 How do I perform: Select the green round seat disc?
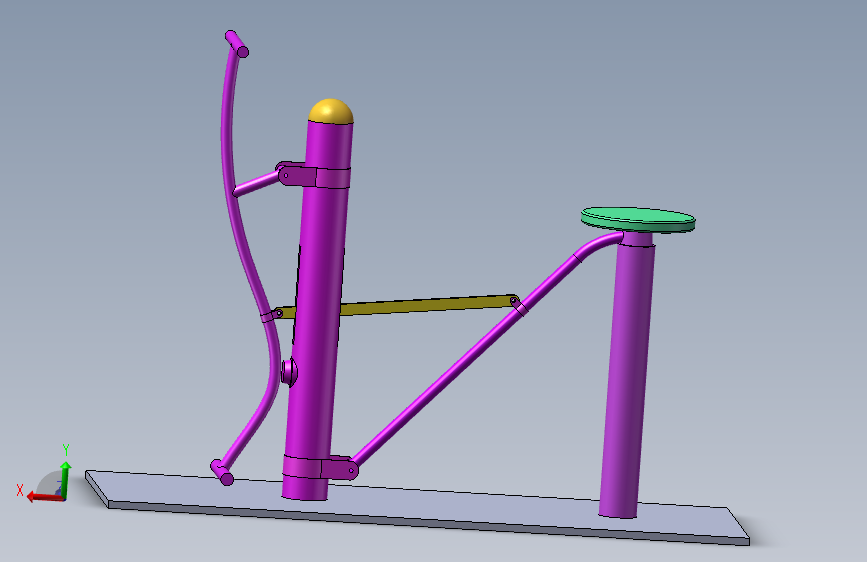point(638,219)
